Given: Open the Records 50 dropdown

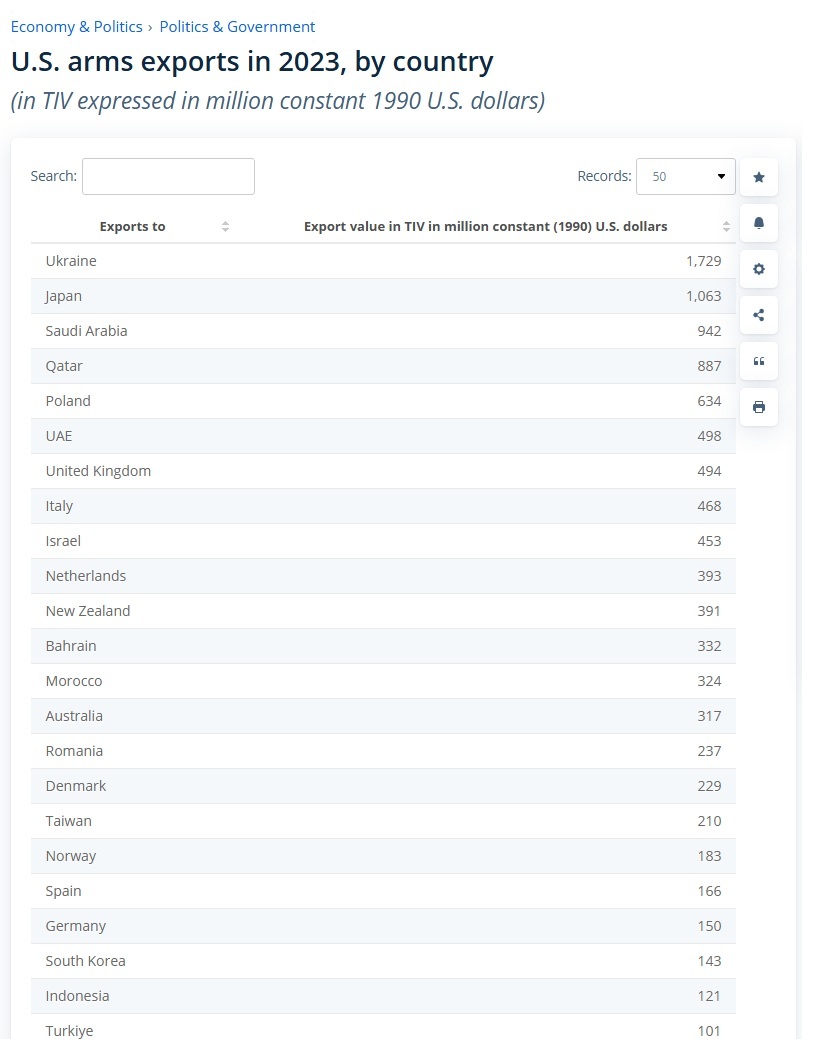Looking at the screenshot, I should coord(685,176).
